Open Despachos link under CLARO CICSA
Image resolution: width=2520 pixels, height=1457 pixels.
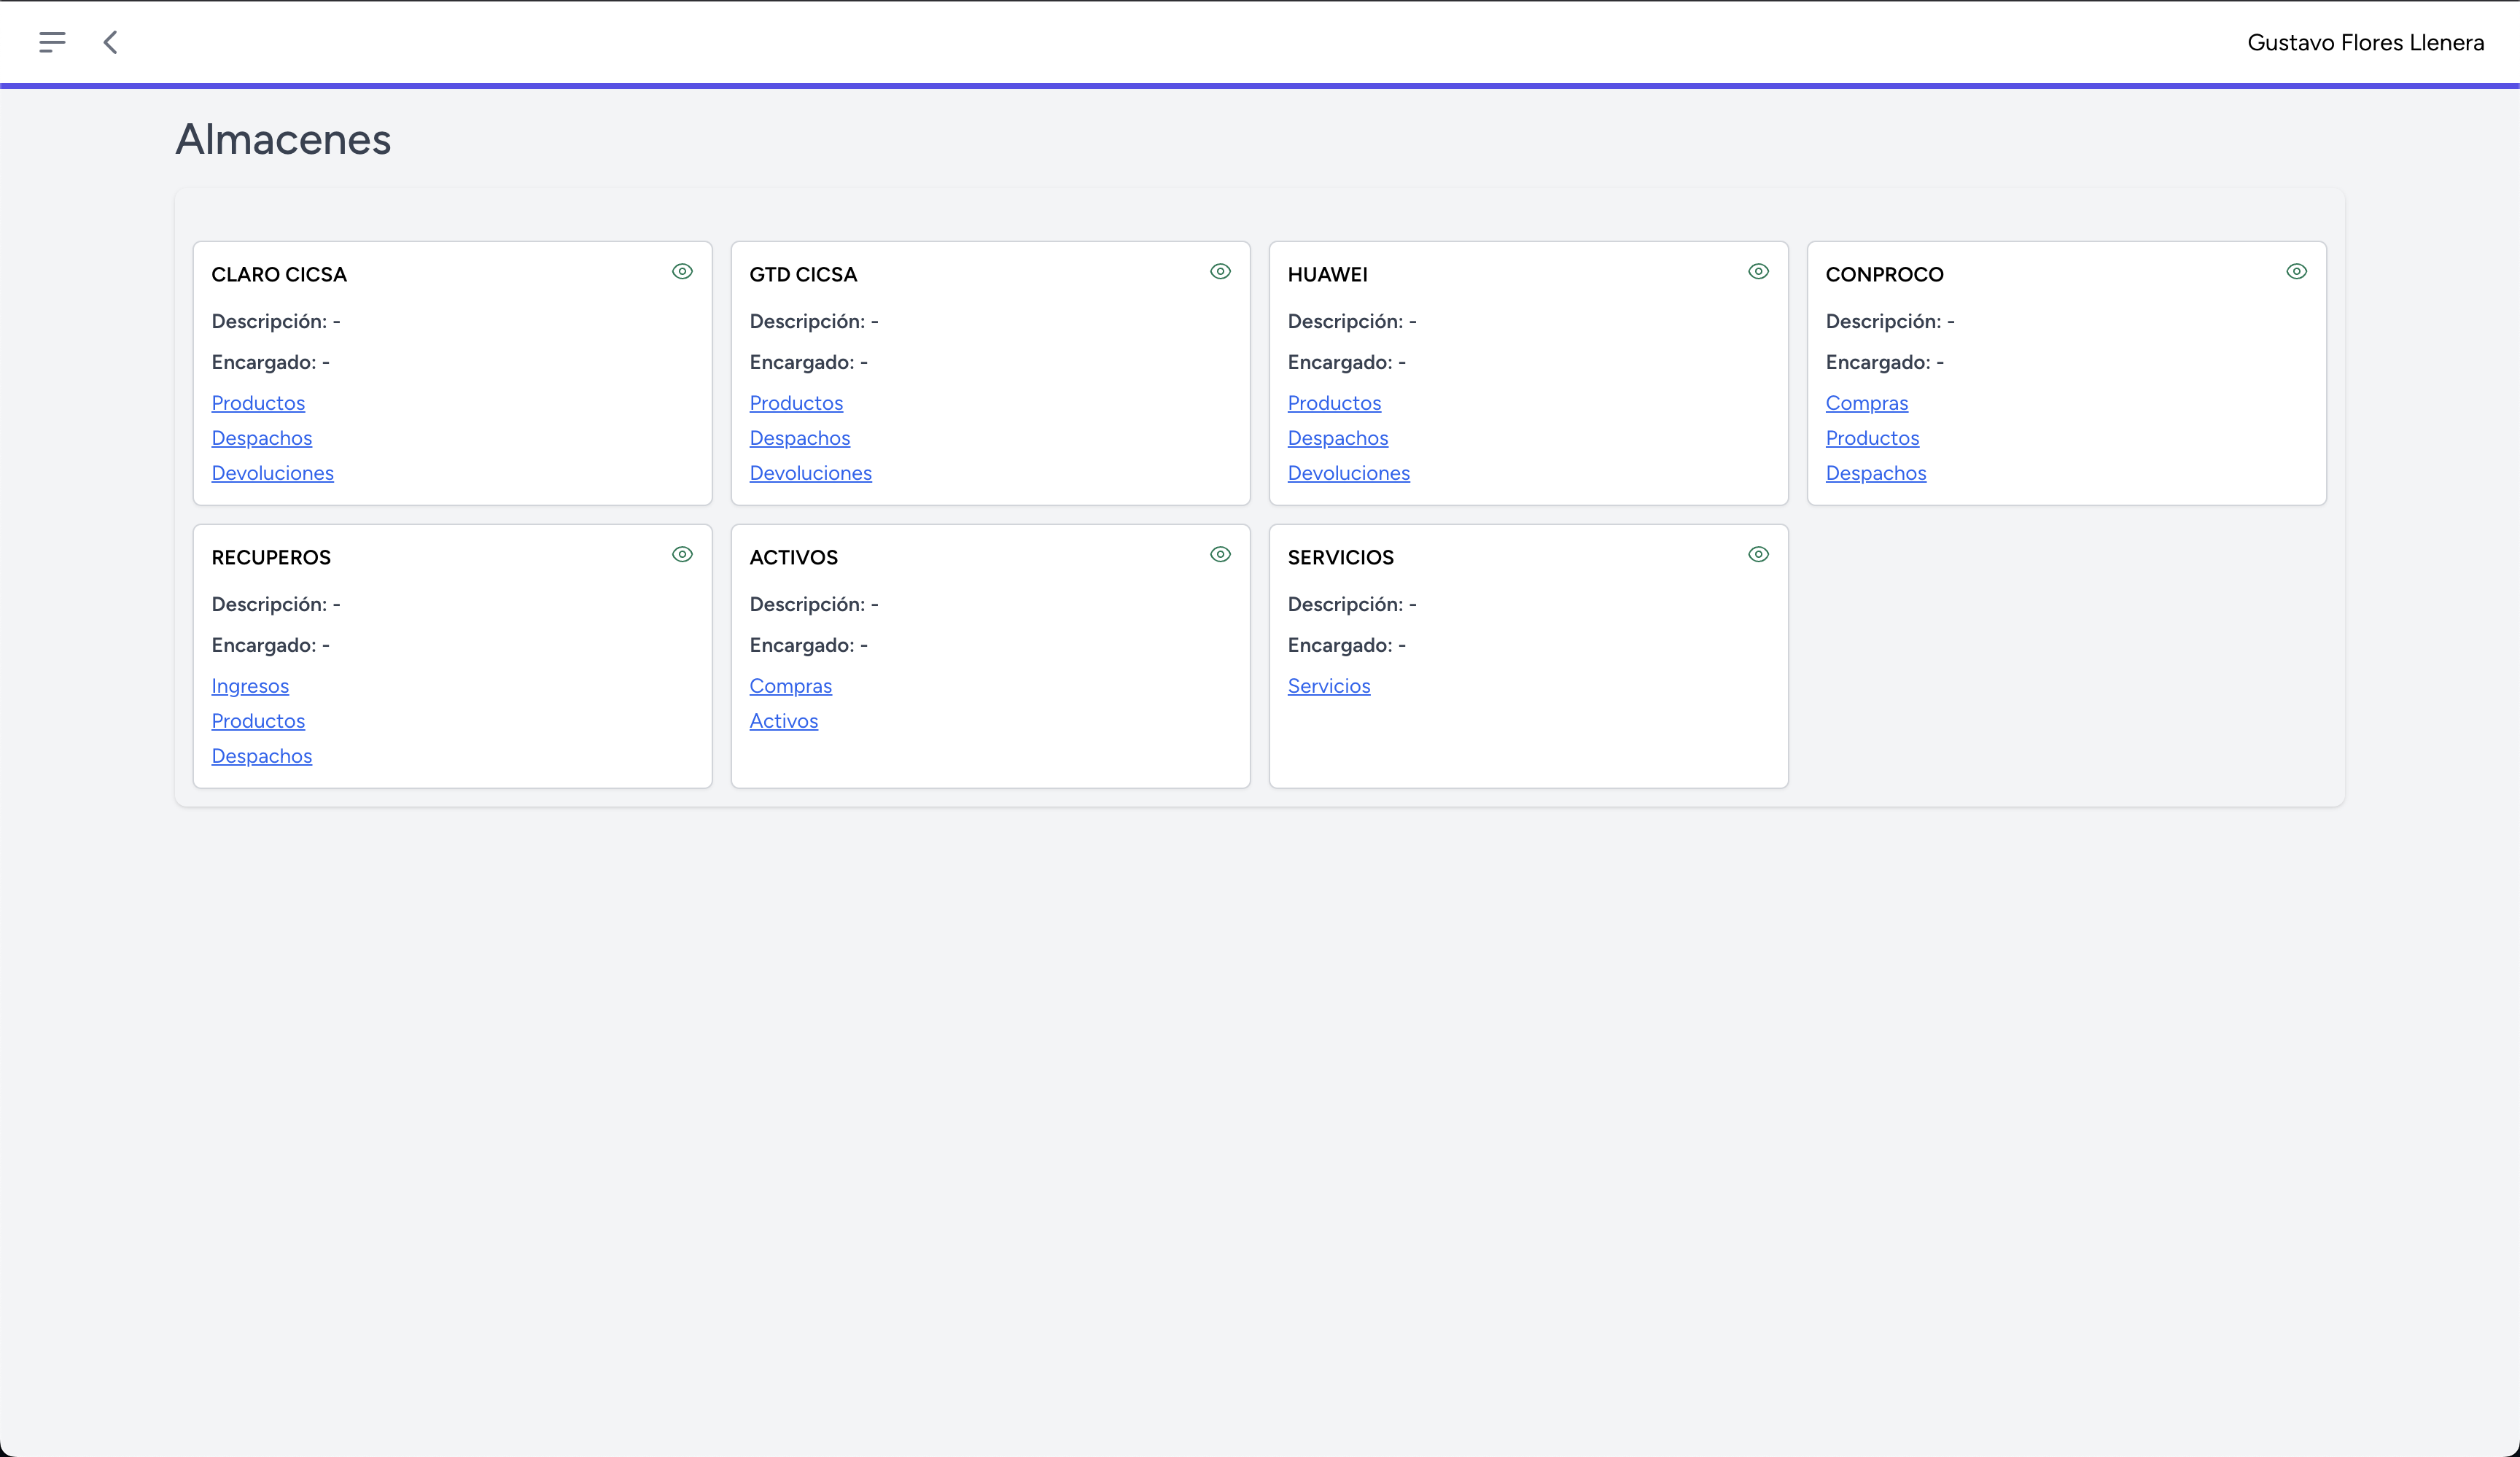(261, 438)
